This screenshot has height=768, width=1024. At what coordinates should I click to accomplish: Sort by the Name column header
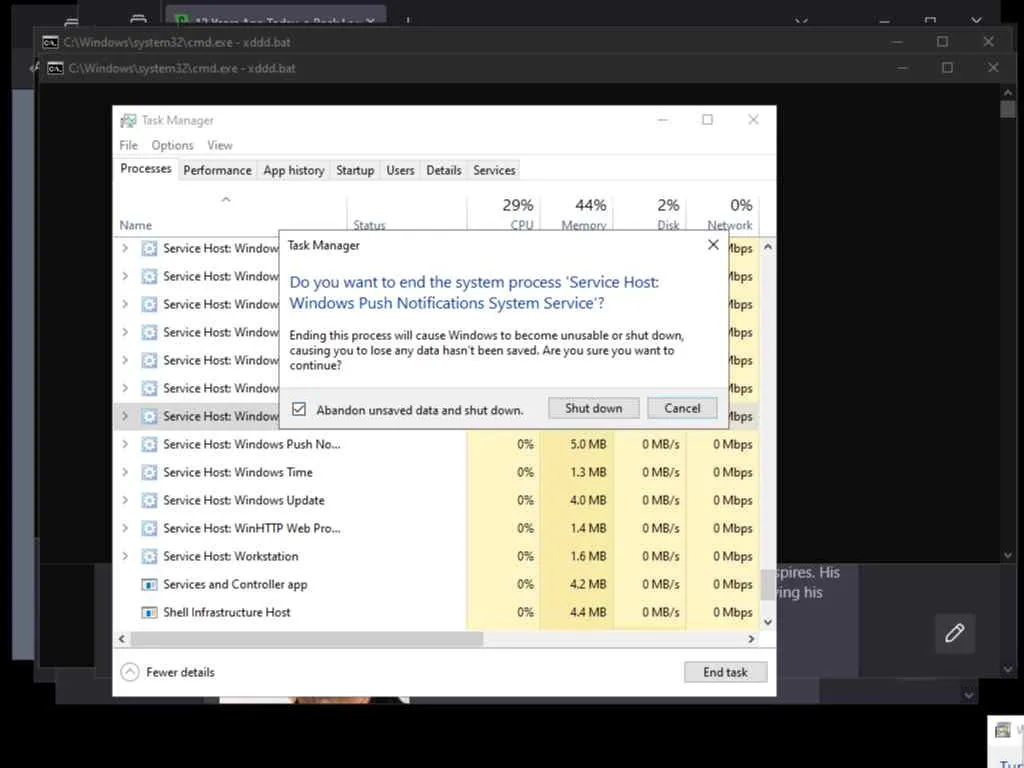135,225
